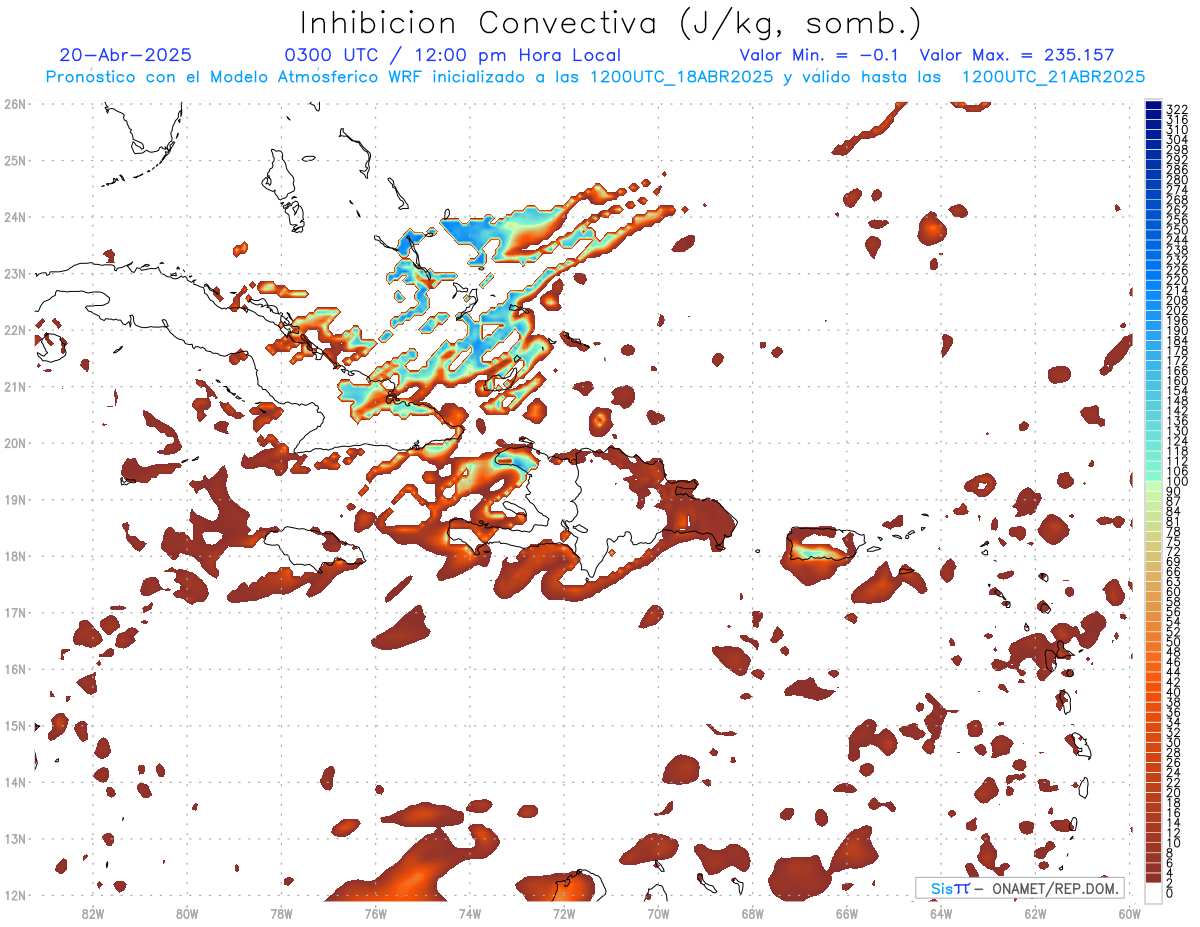This screenshot has width=1200, height=927.
Task: Click the time '0300 UTC / 12:00 pm Hora Local'
Action: [453, 56]
